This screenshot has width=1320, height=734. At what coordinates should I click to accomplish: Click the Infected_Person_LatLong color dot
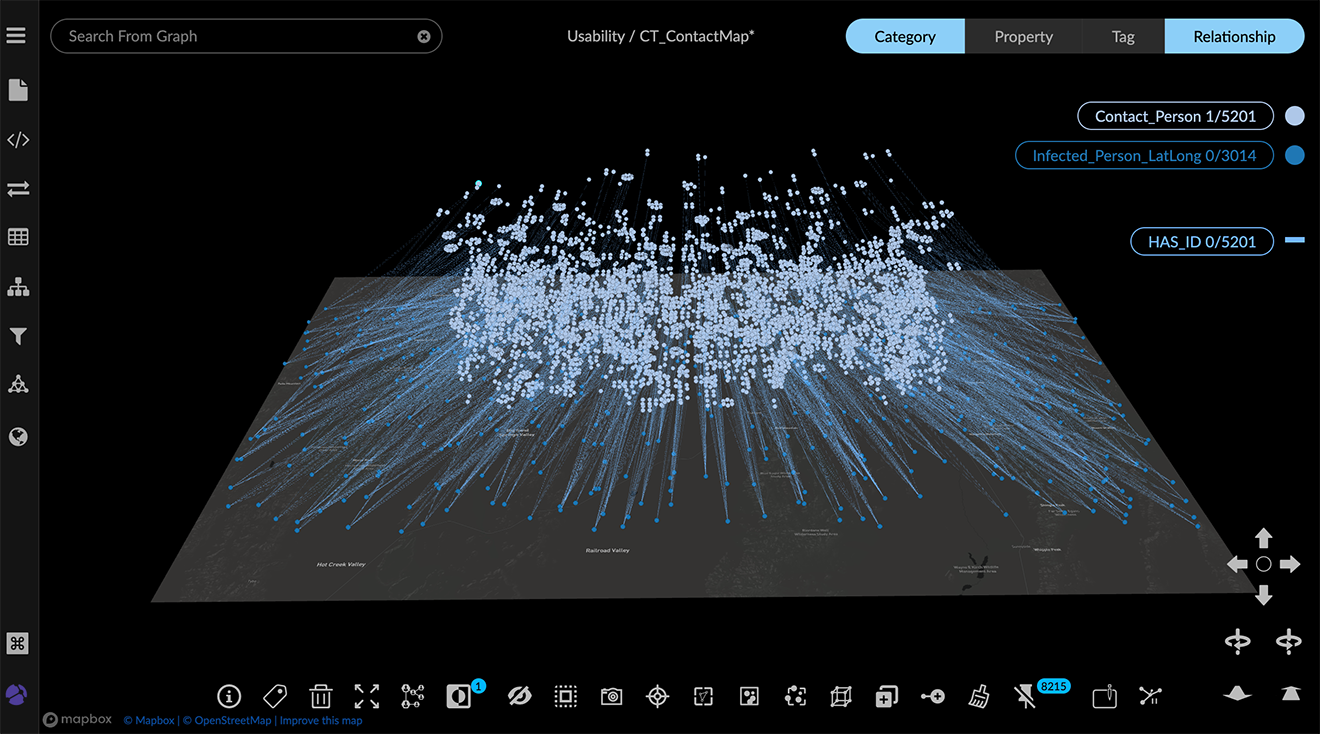pyautogui.click(x=1295, y=155)
